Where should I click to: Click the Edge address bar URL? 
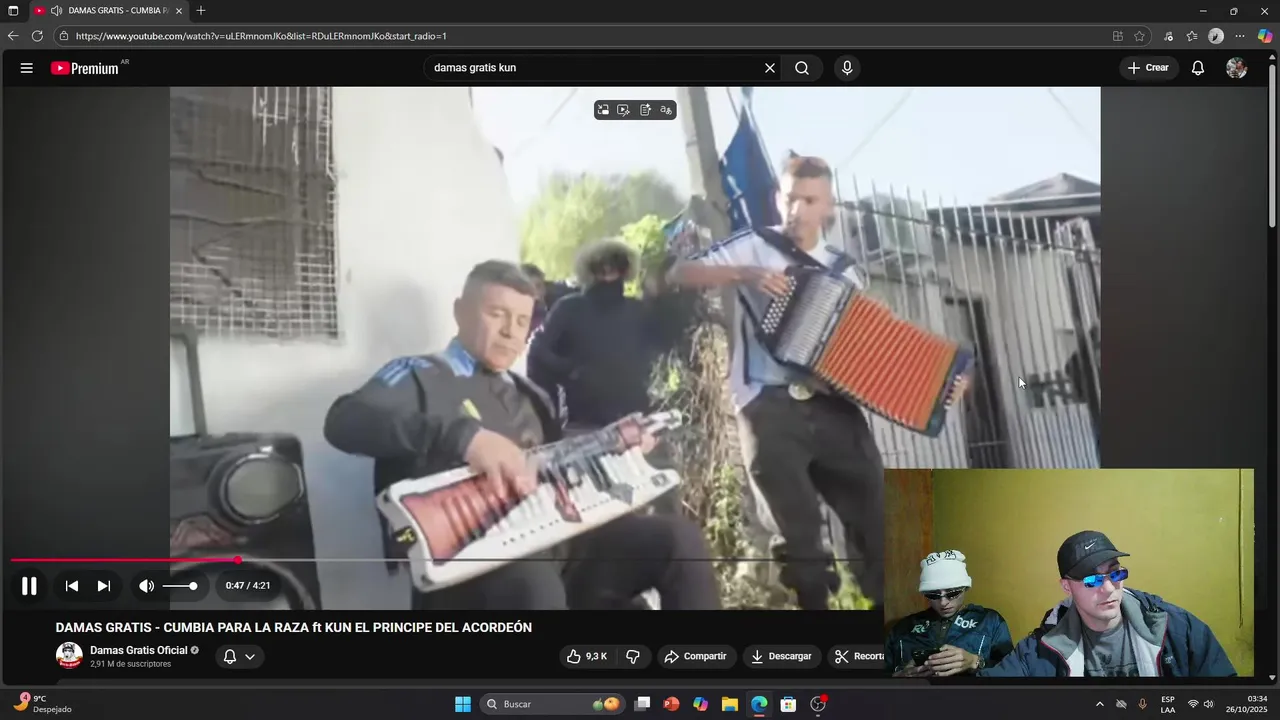[261, 36]
